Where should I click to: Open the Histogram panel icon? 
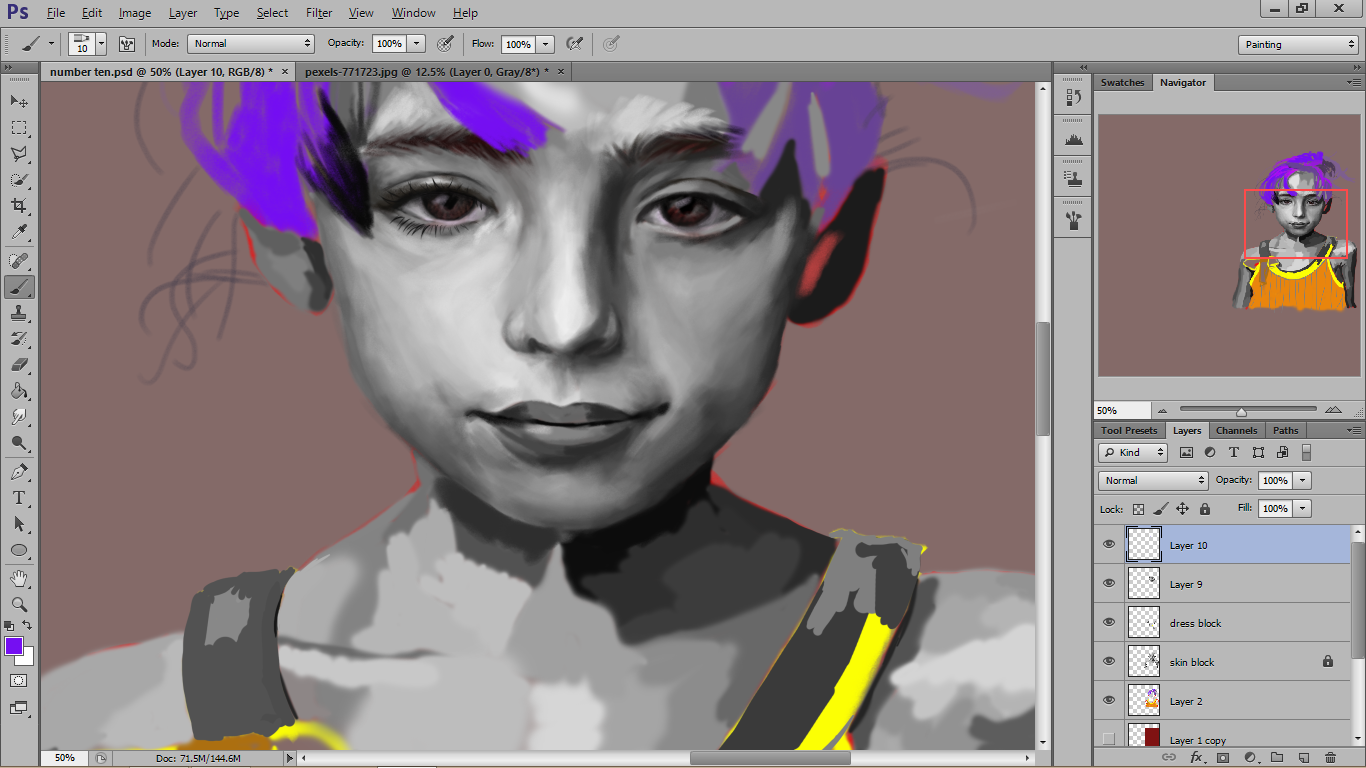[x=1074, y=140]
